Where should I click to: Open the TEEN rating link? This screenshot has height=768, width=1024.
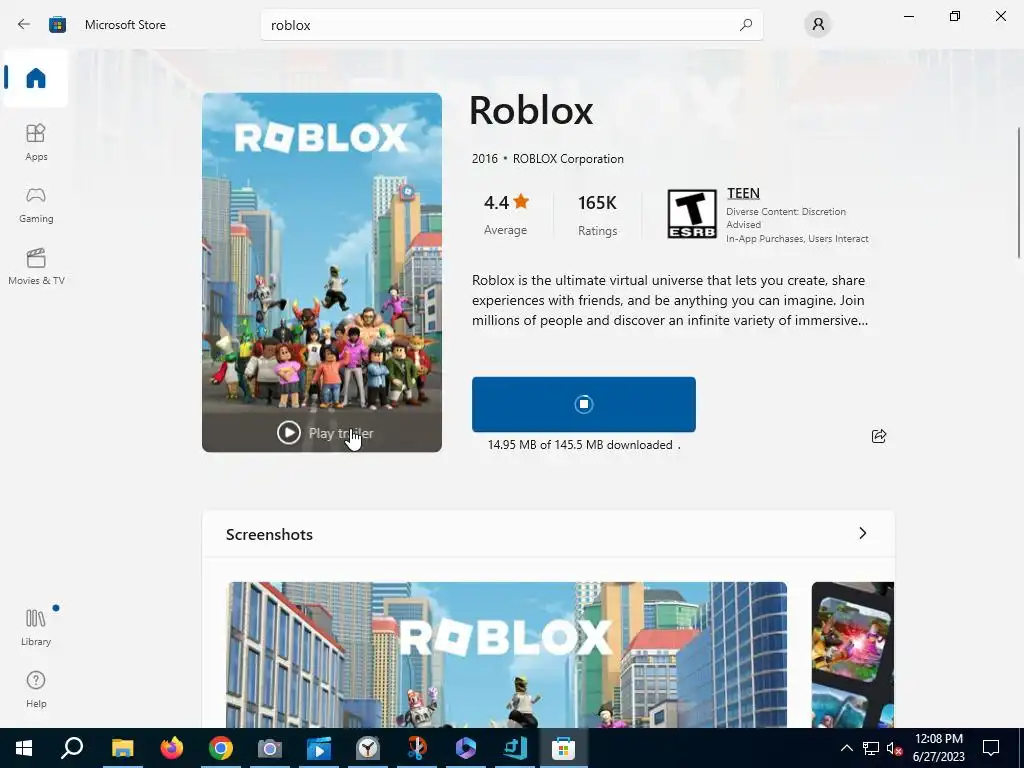pyautogui.click(x=743, y=193)
